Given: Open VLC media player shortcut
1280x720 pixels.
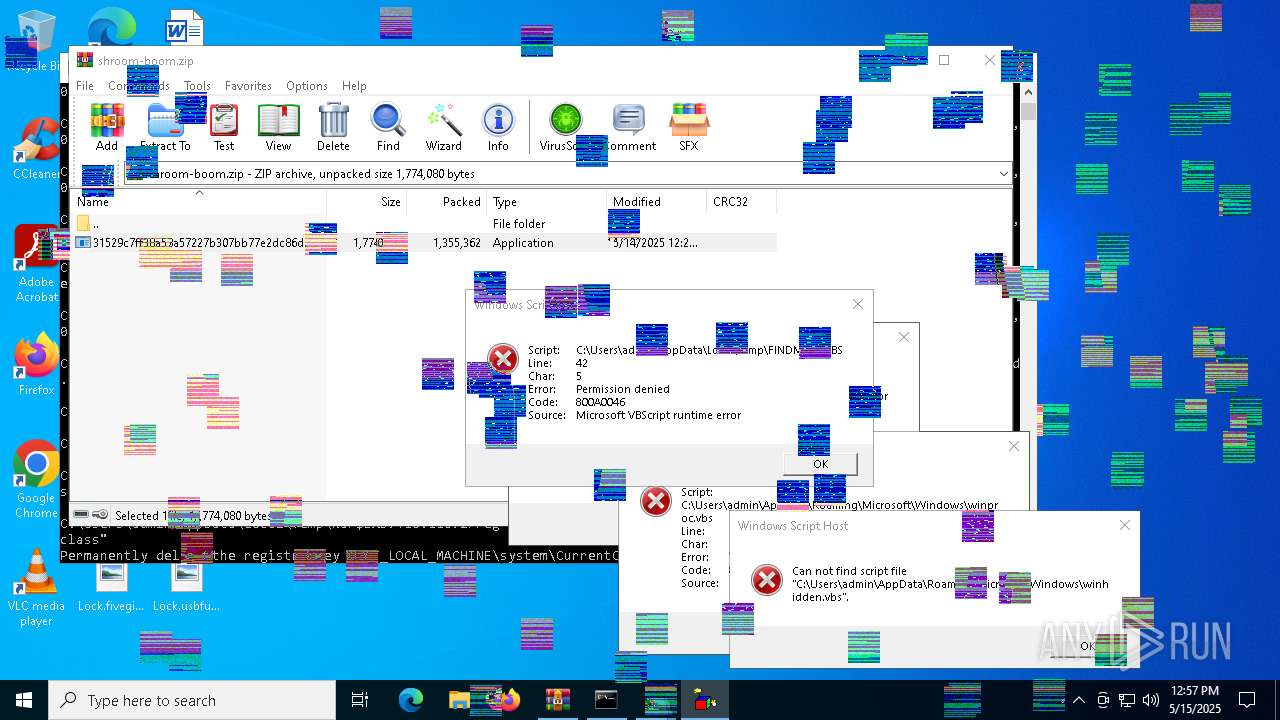Looking at the screenshot, I should coord(36,588).
